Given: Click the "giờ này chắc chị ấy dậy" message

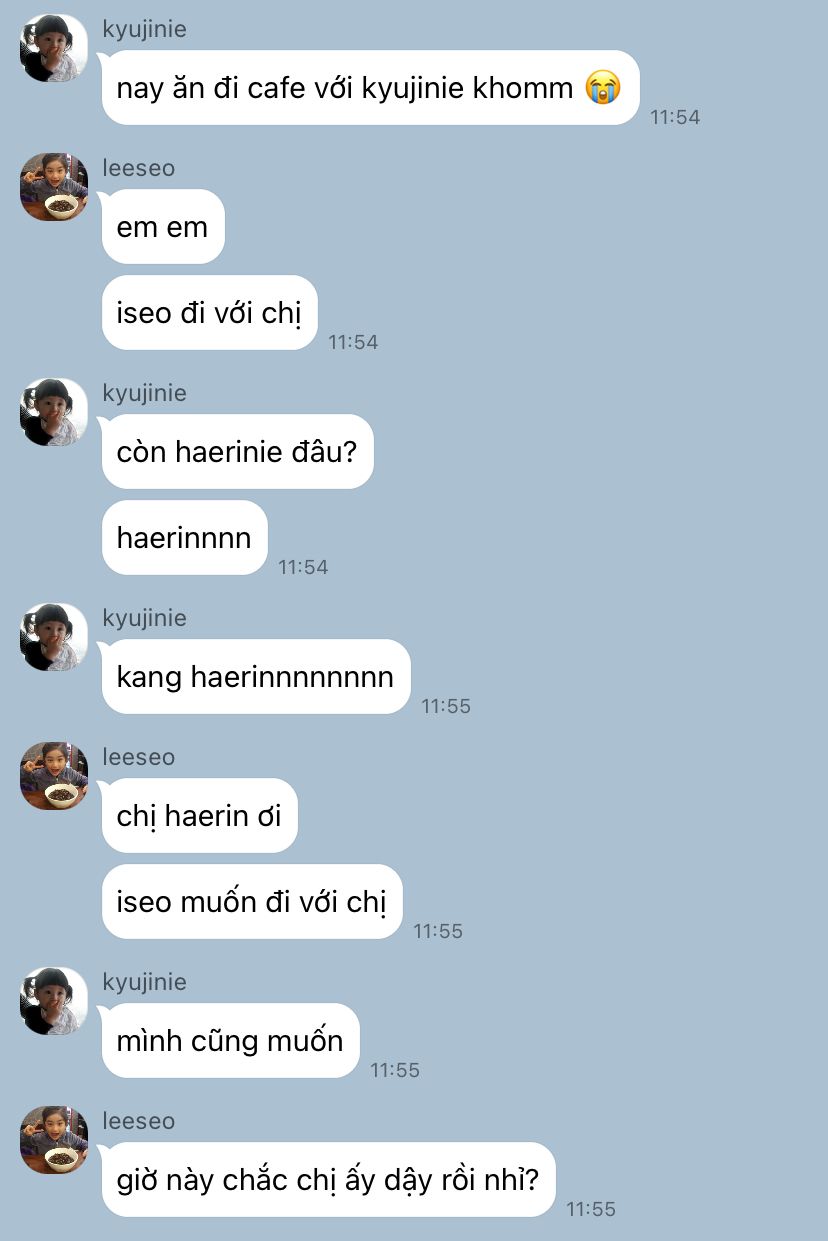Looking at the screenshot, I should tap(328, 1180).
